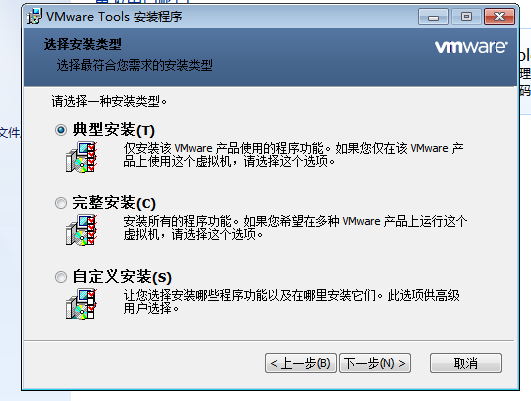Click the custom install description text

(x=291, y=302)
